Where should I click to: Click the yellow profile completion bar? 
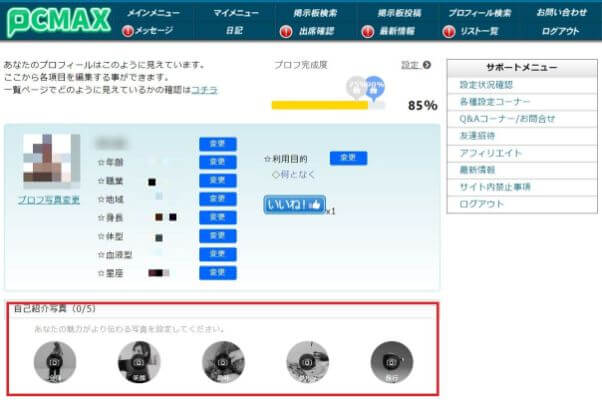[320, 105]
